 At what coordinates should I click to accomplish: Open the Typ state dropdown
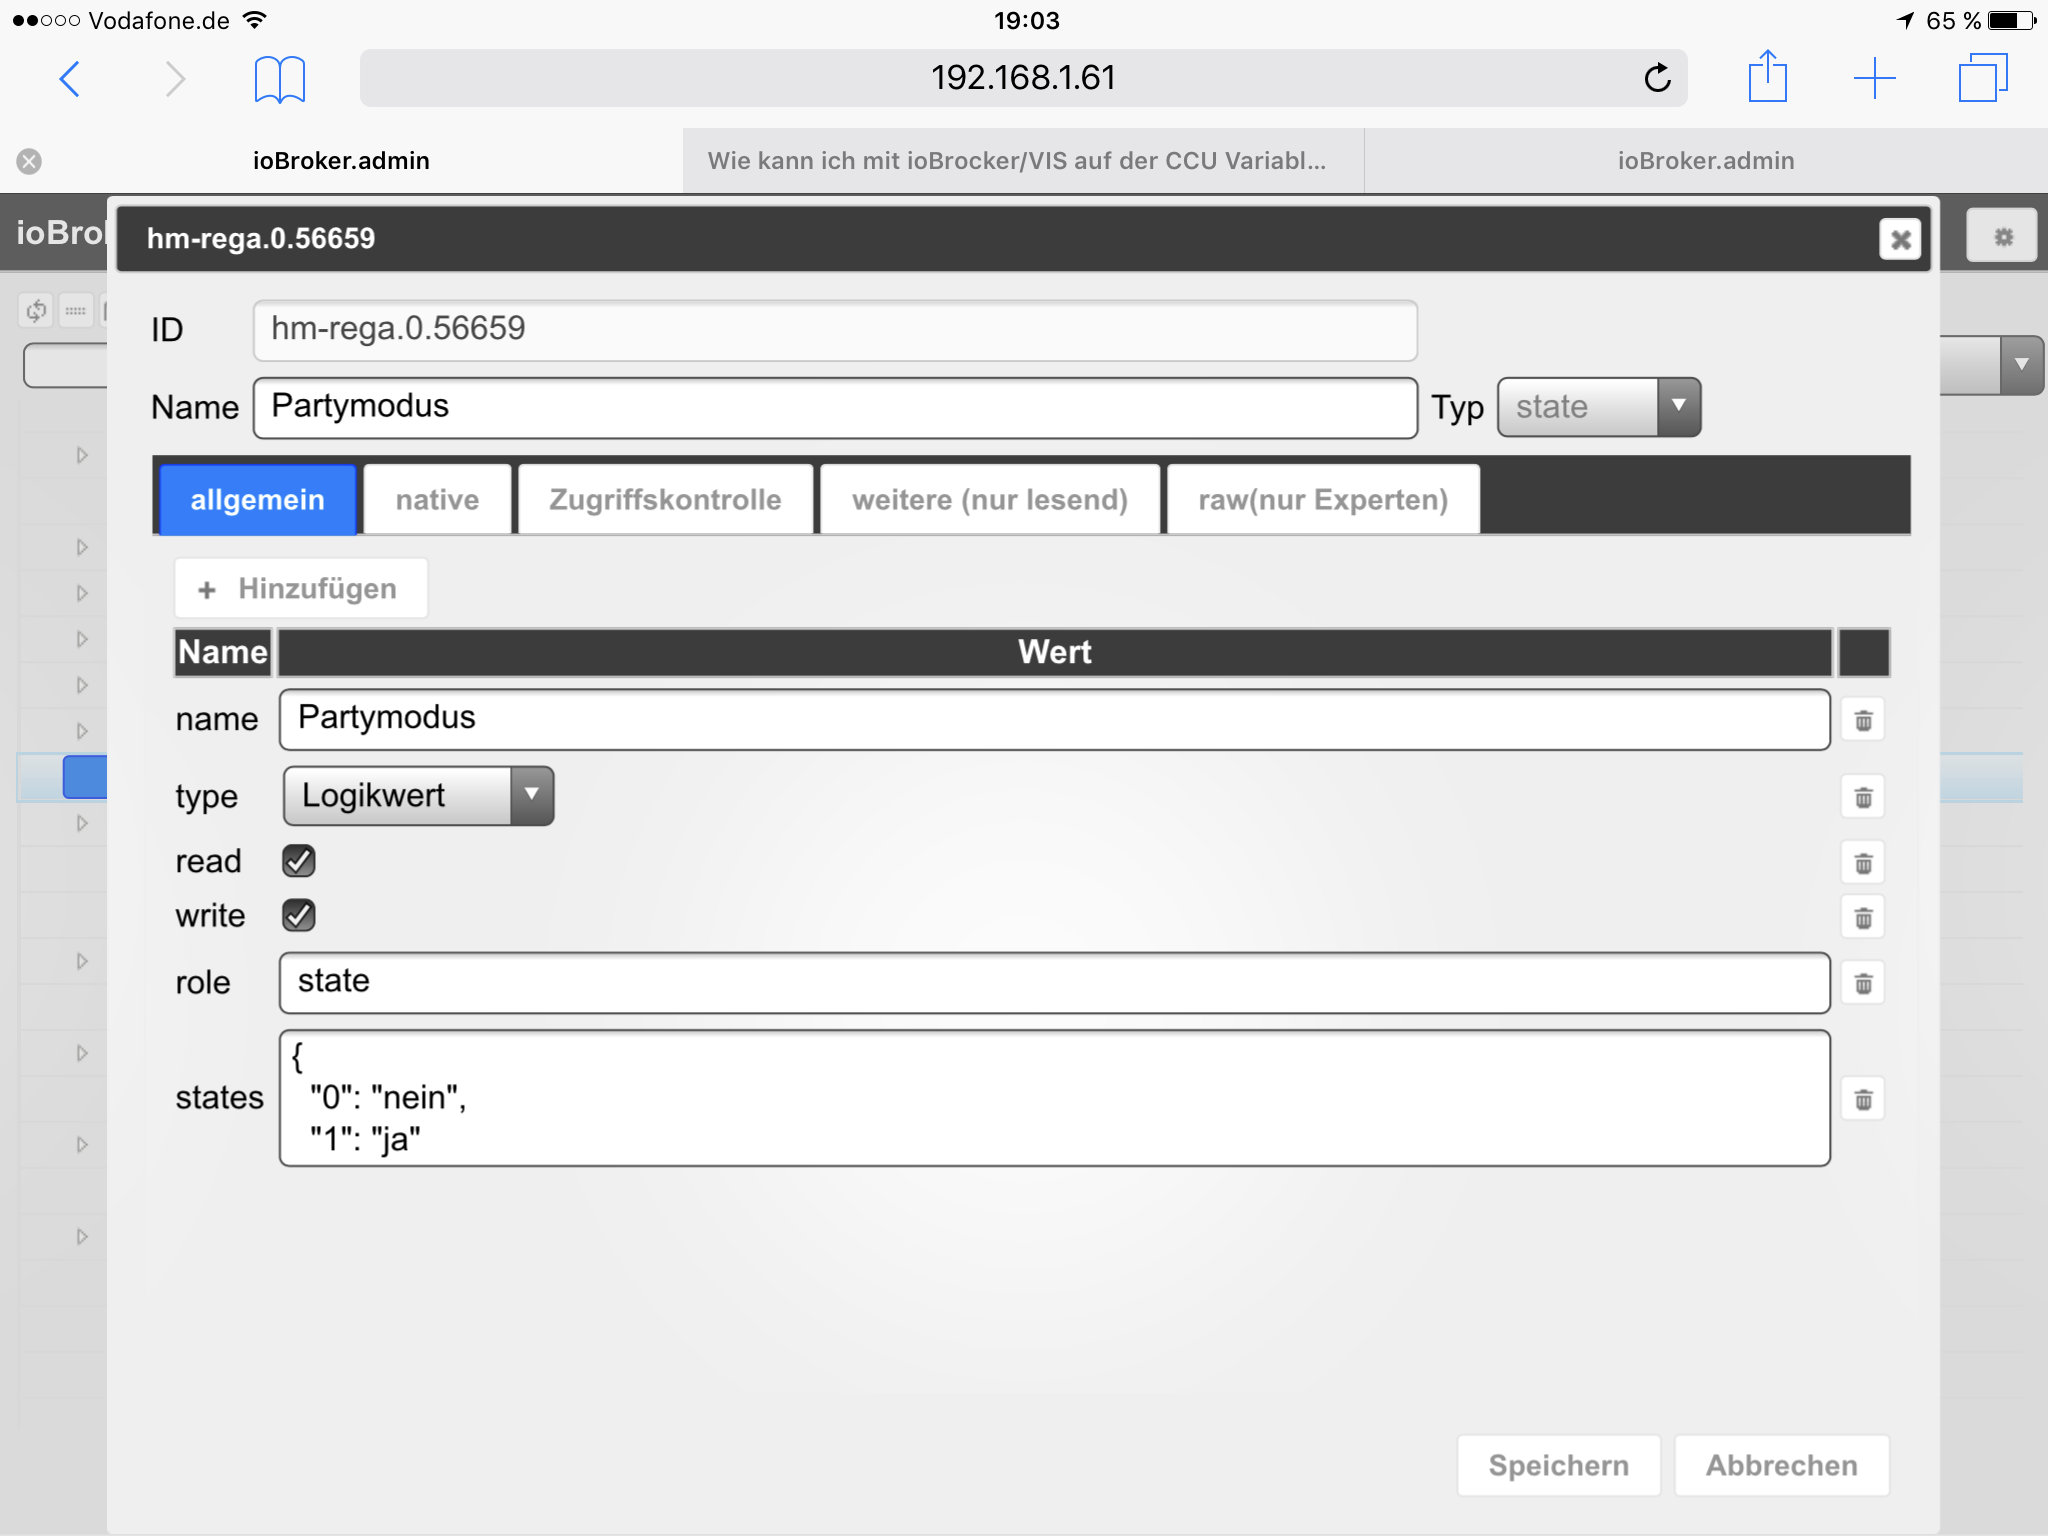tap(1597, 407)
